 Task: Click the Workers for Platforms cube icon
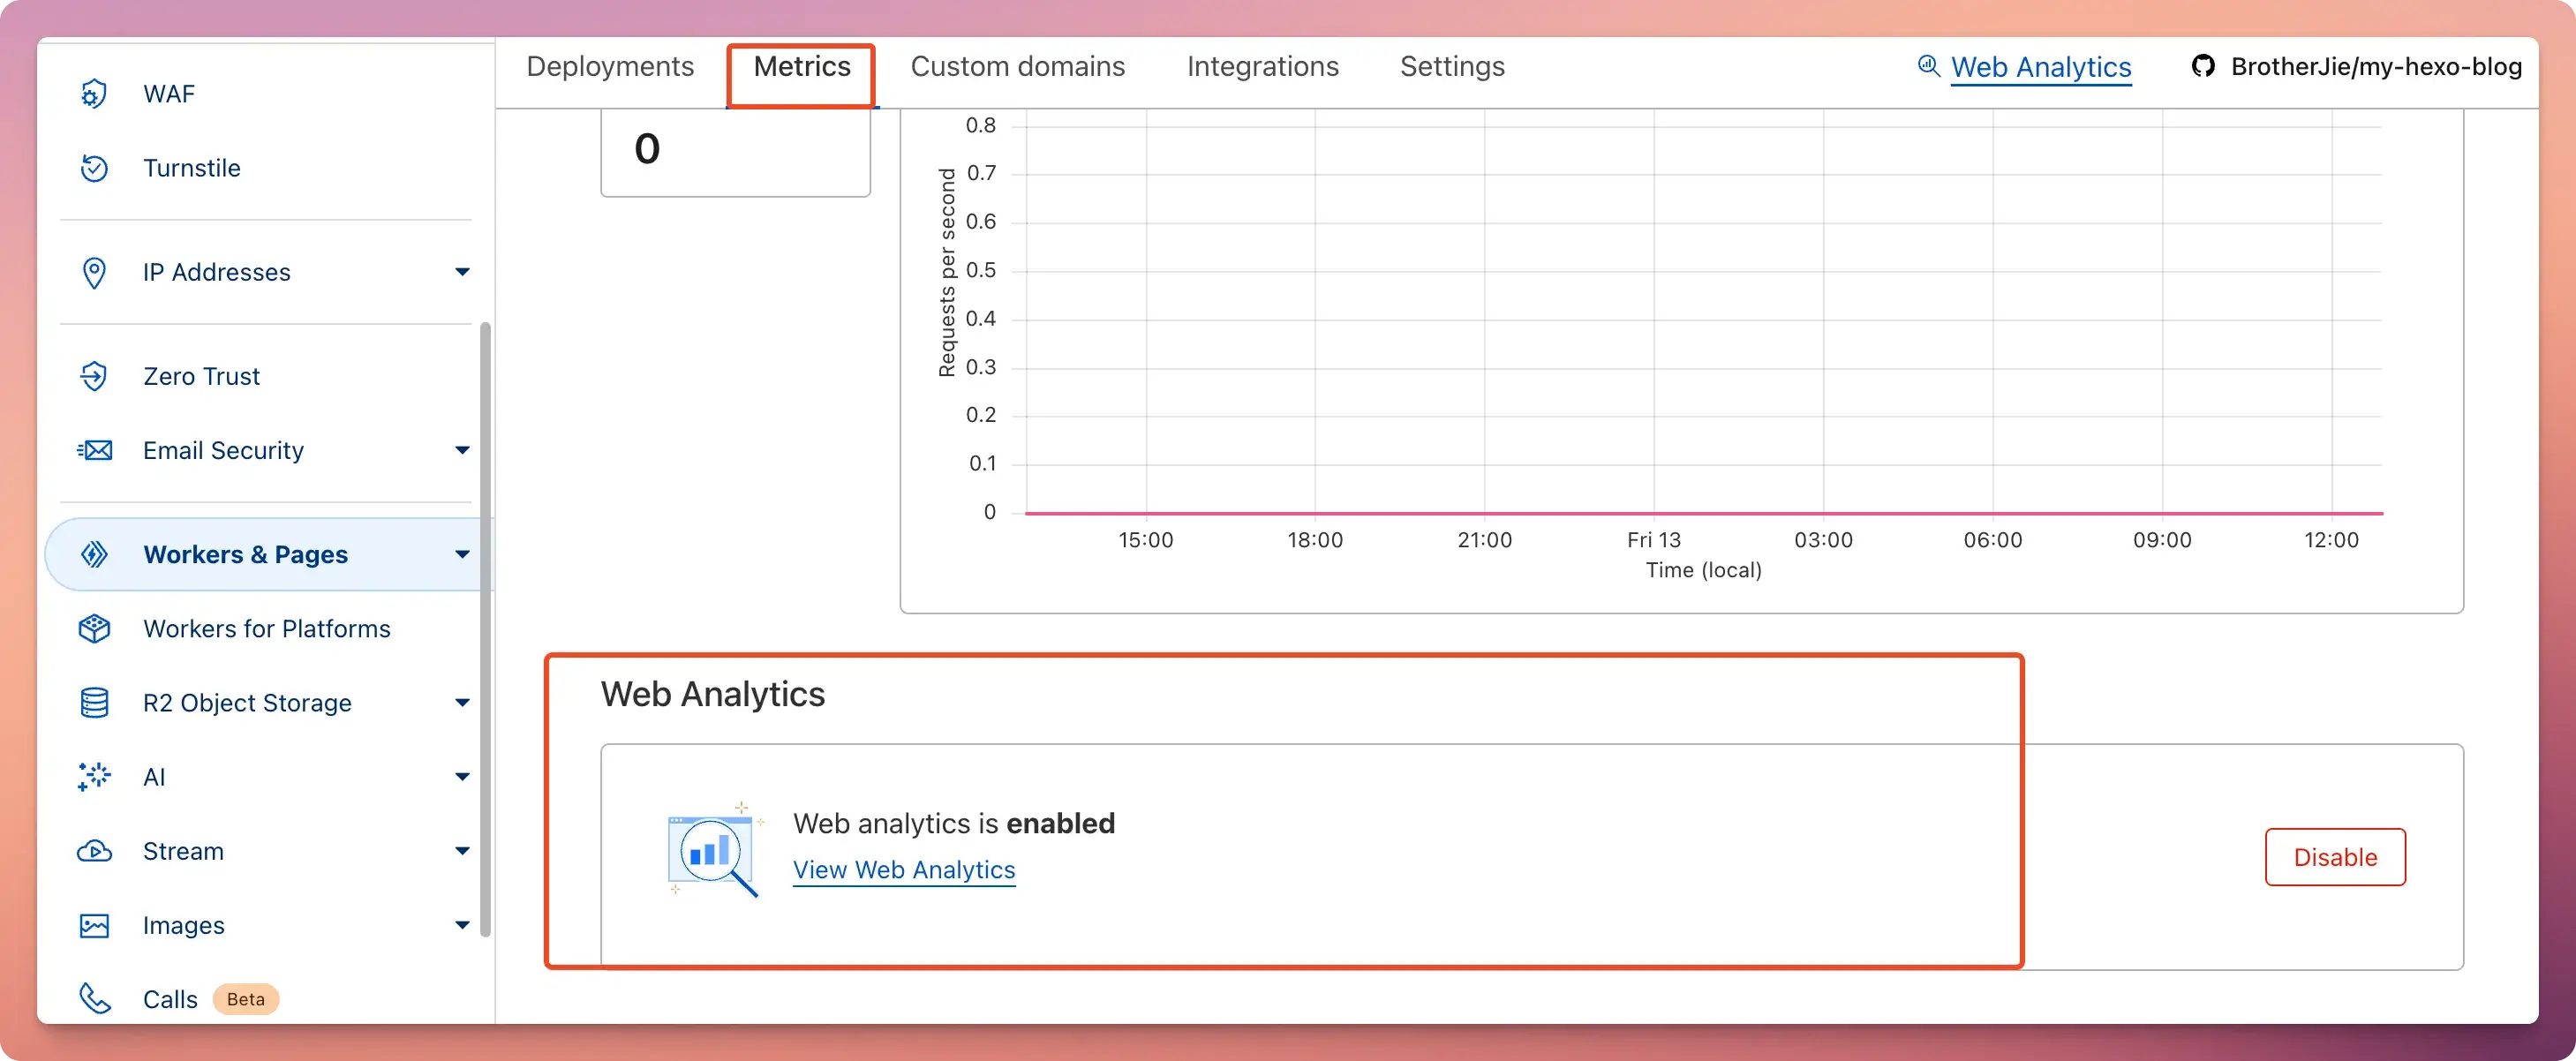(94, 628)
